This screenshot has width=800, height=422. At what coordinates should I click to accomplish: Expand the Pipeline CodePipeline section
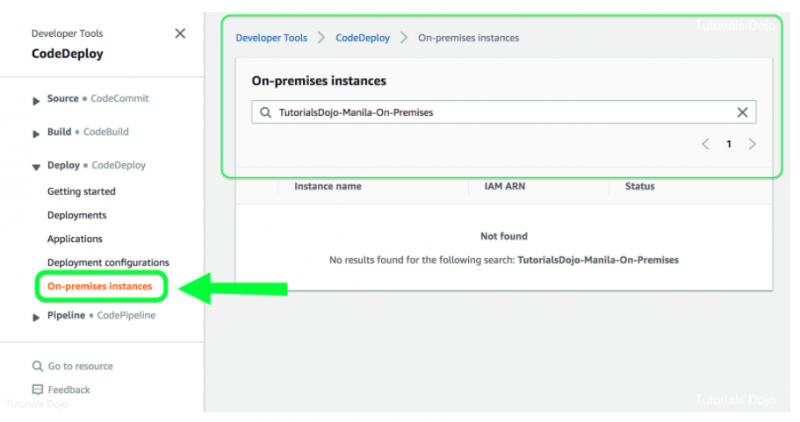point(38,316)
